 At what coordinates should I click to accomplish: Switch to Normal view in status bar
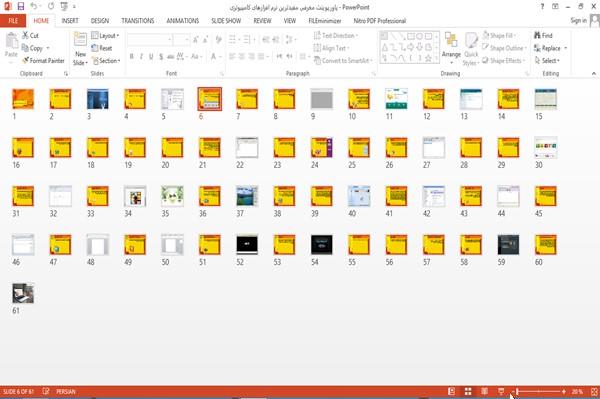452,391
